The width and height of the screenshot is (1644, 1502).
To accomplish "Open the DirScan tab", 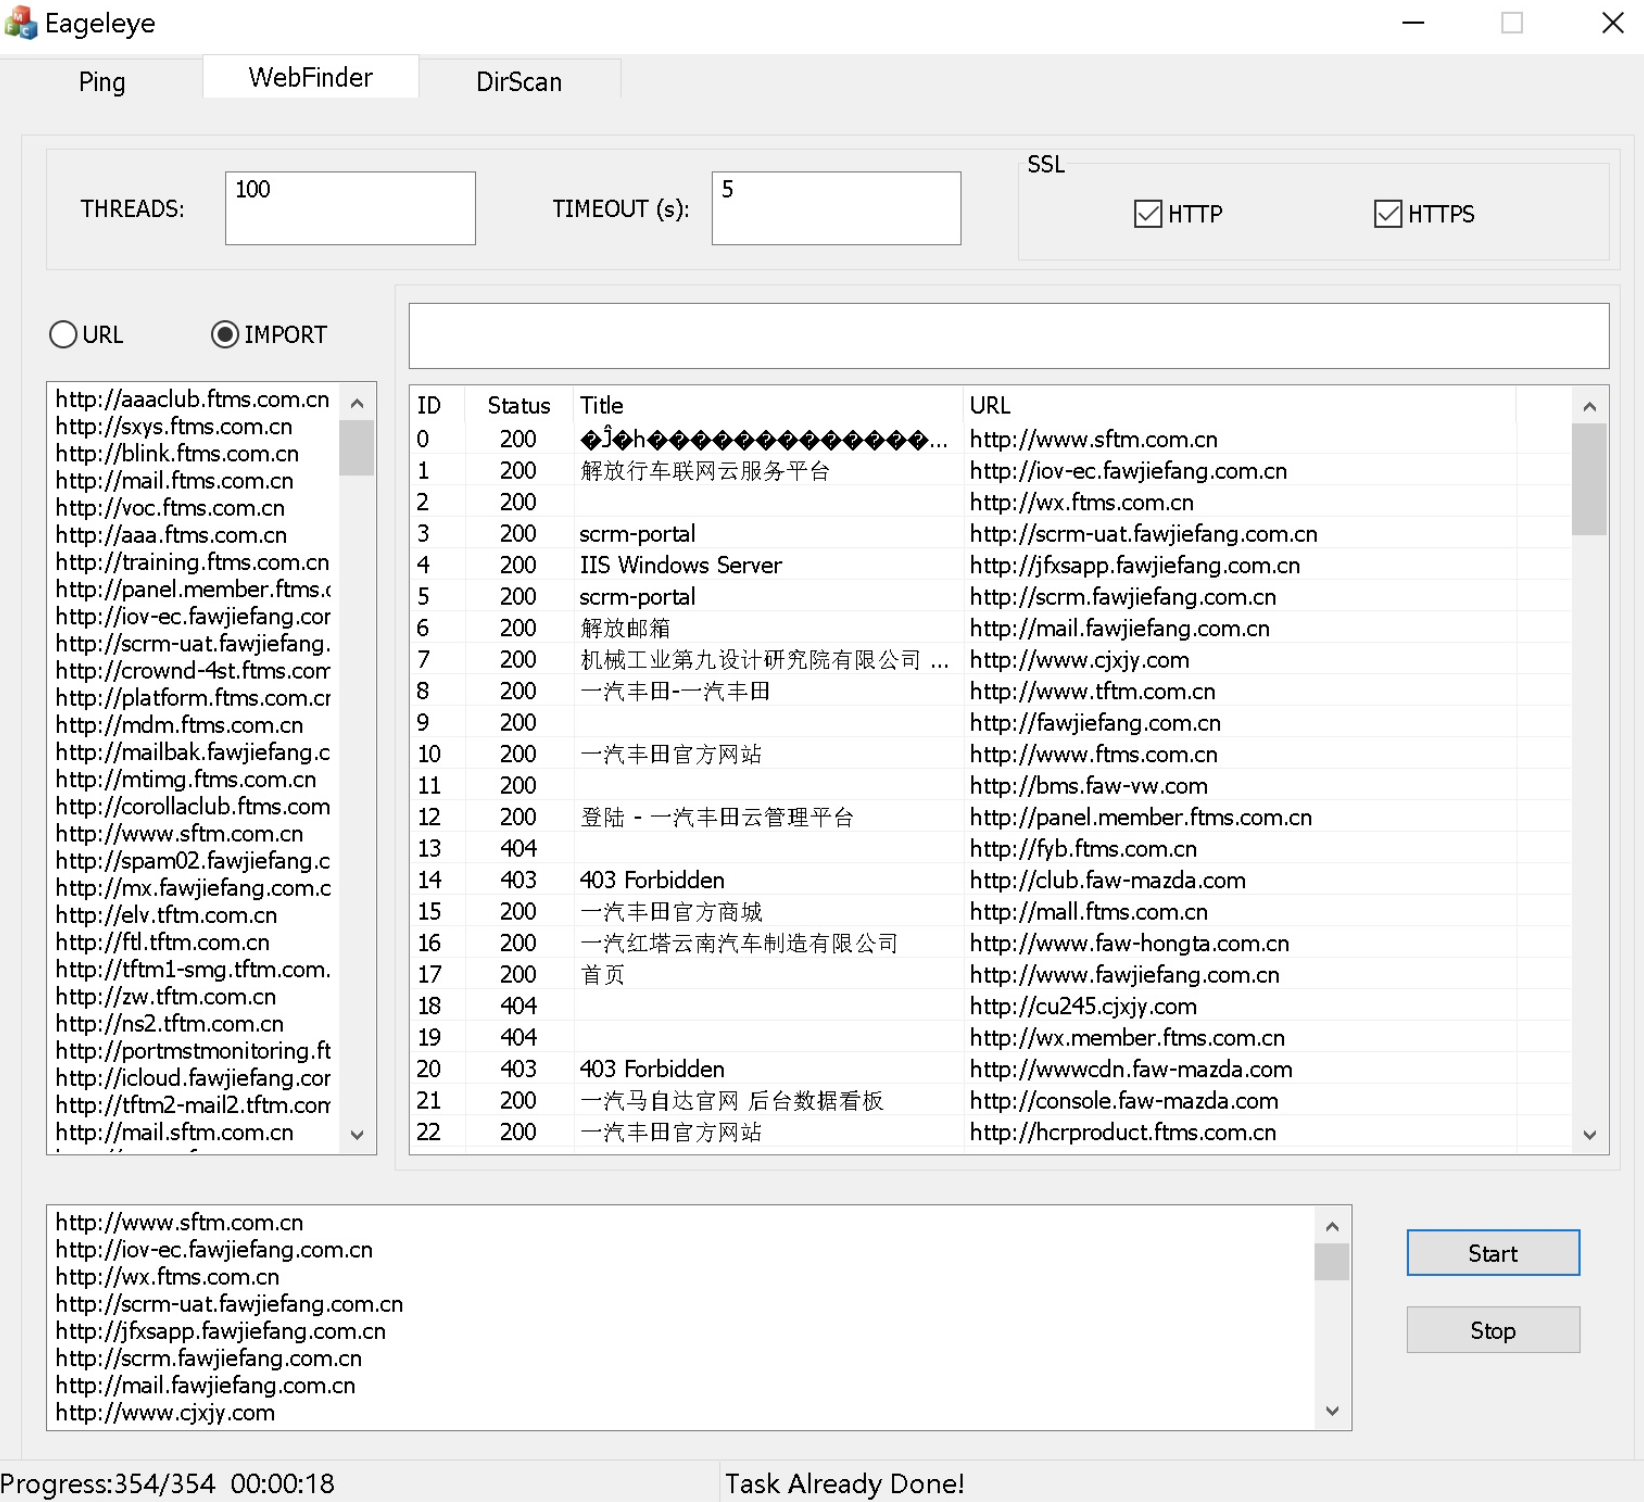I will point(519,81).
